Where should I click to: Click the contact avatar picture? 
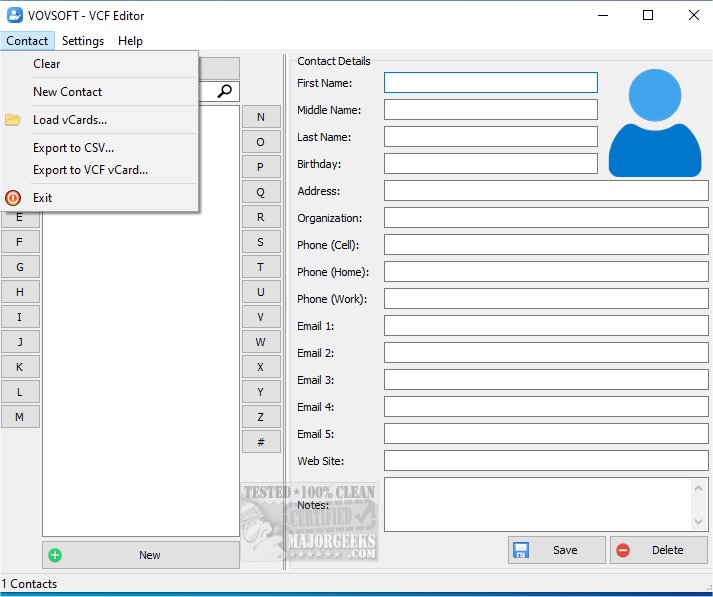655,123
